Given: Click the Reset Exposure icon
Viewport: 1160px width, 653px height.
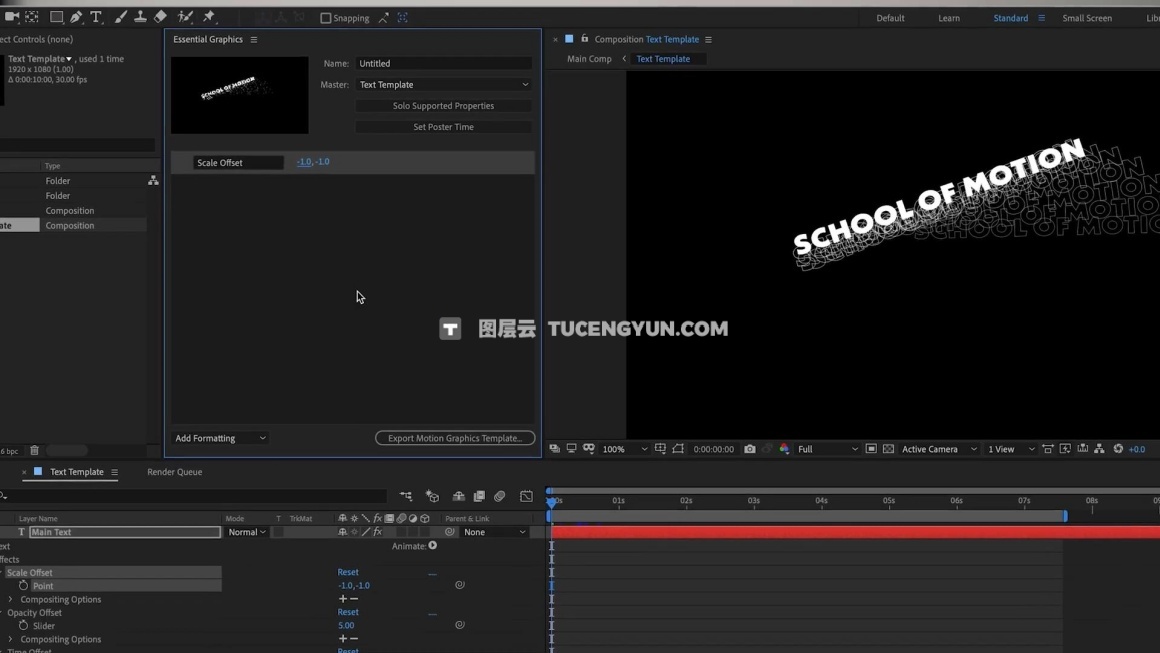Looking at the screenshot, I should click(x=1118, y=449).
